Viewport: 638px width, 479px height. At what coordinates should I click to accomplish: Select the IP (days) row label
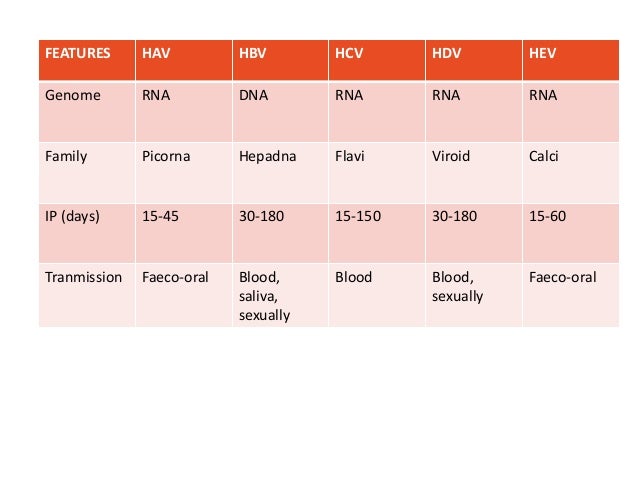[x=87, y=233]
